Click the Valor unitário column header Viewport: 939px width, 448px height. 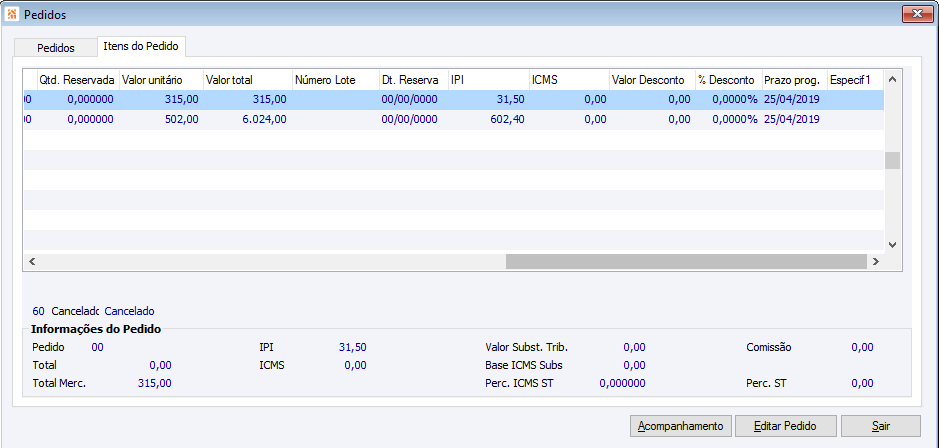pos(160,80)
